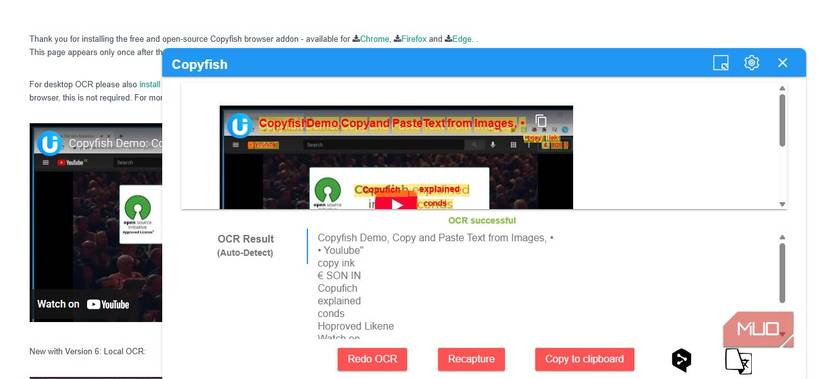825x379 pixels.
Task: Click the Chrome download arrow icon
Action: (356, 38)
